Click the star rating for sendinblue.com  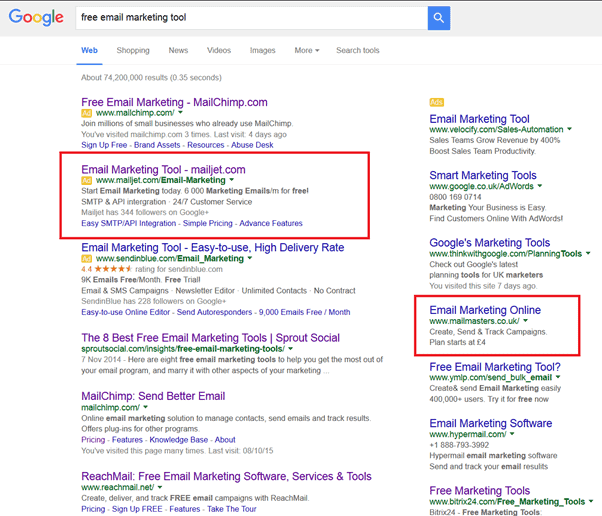pos(113,269)
